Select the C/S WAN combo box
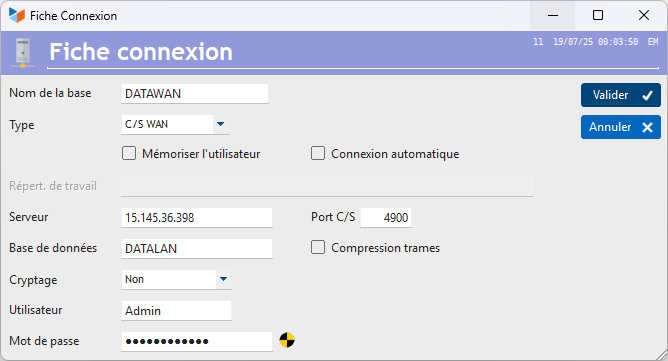668x361 pixels. 175,124
